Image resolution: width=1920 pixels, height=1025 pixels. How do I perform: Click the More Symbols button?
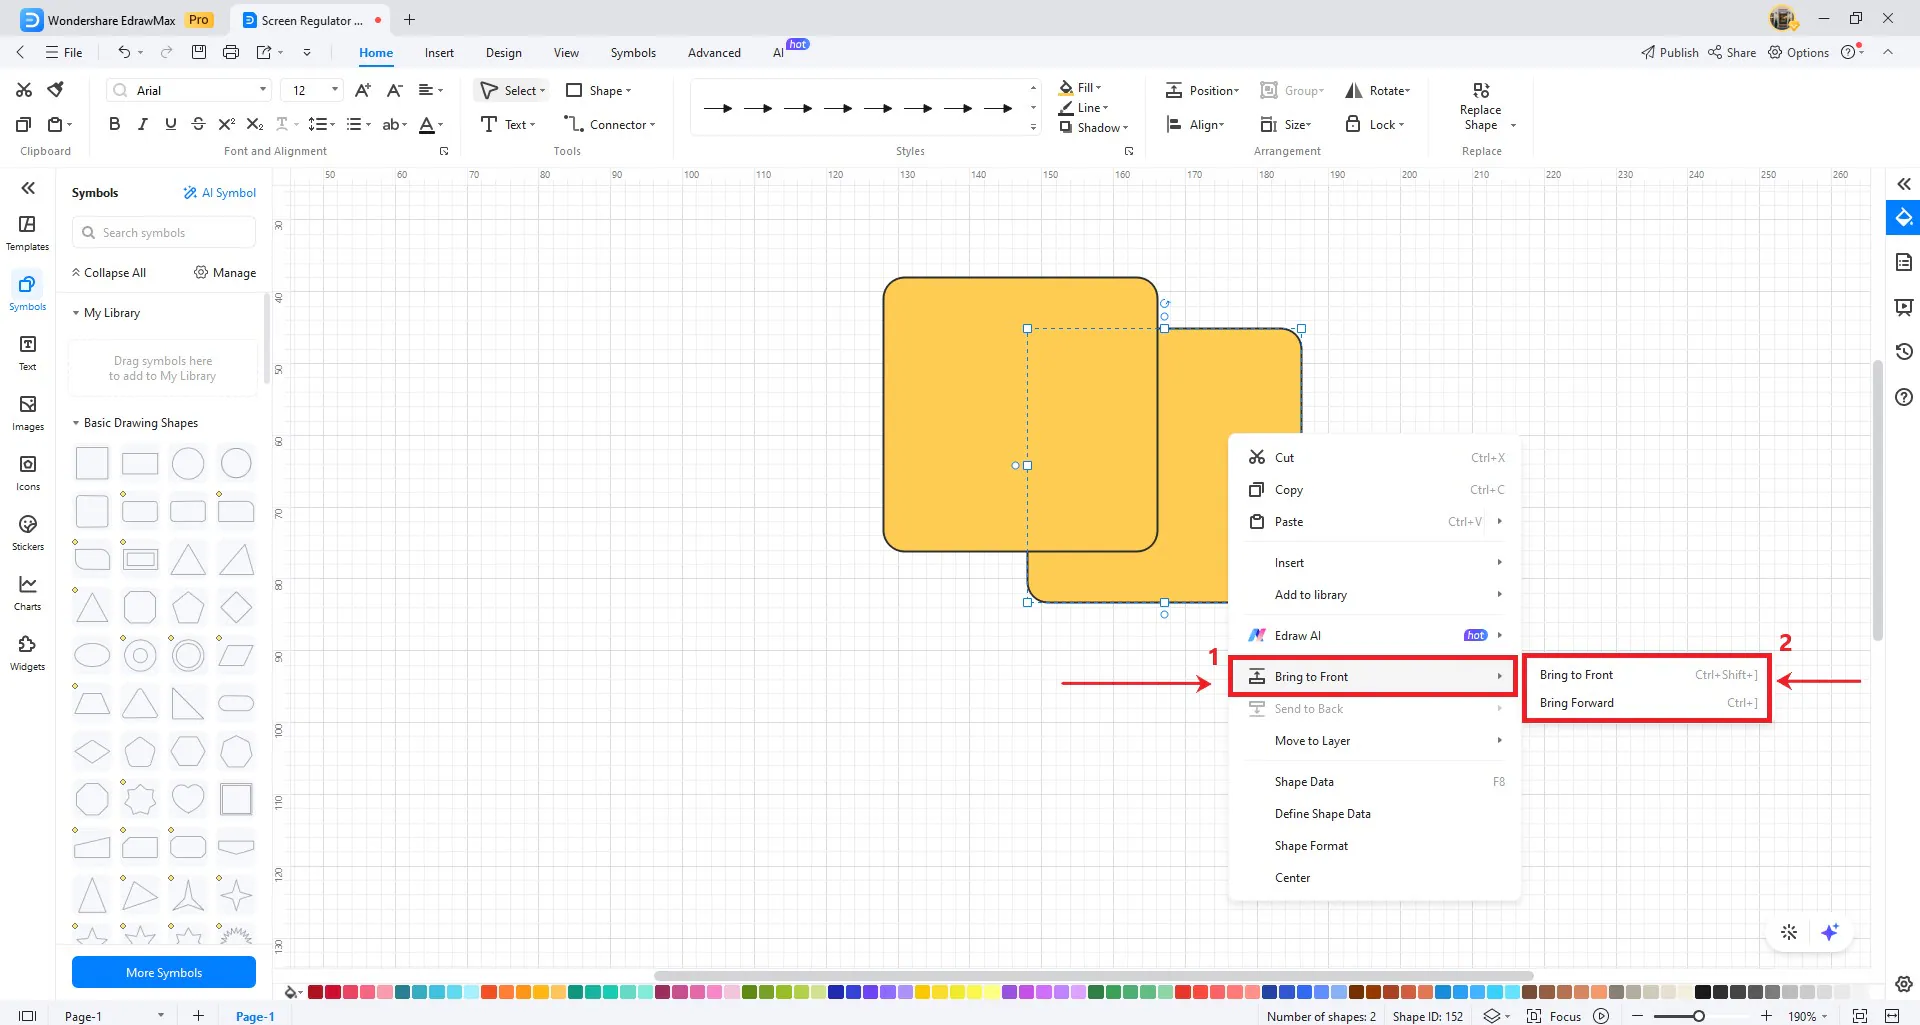pyautogui.click(x=164, y=972)
